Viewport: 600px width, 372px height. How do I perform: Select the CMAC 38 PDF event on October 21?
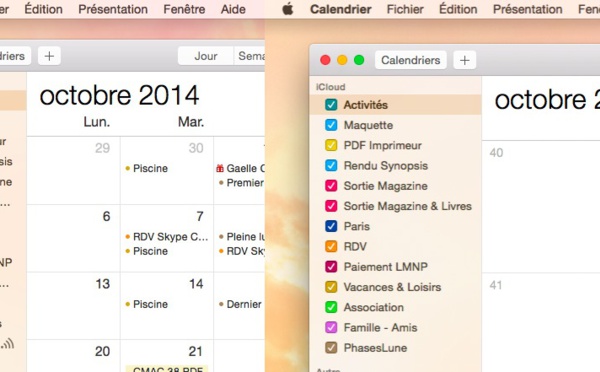[x=167, y=369]
